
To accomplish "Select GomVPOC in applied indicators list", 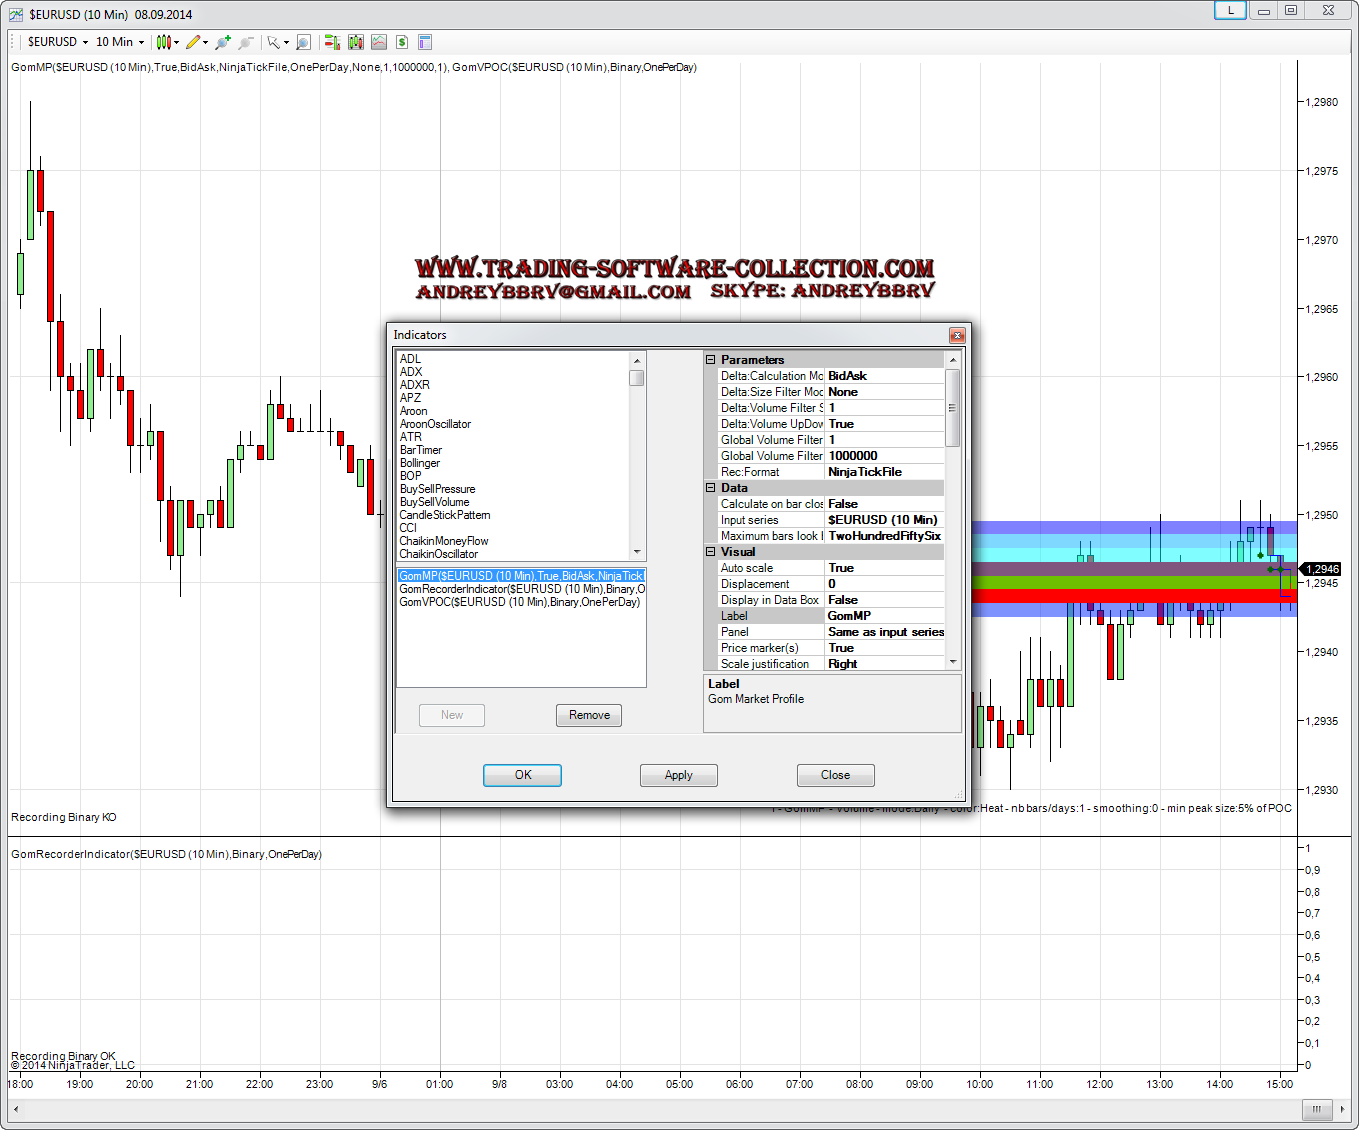I will pyautogui.click(x=519, y=602).
